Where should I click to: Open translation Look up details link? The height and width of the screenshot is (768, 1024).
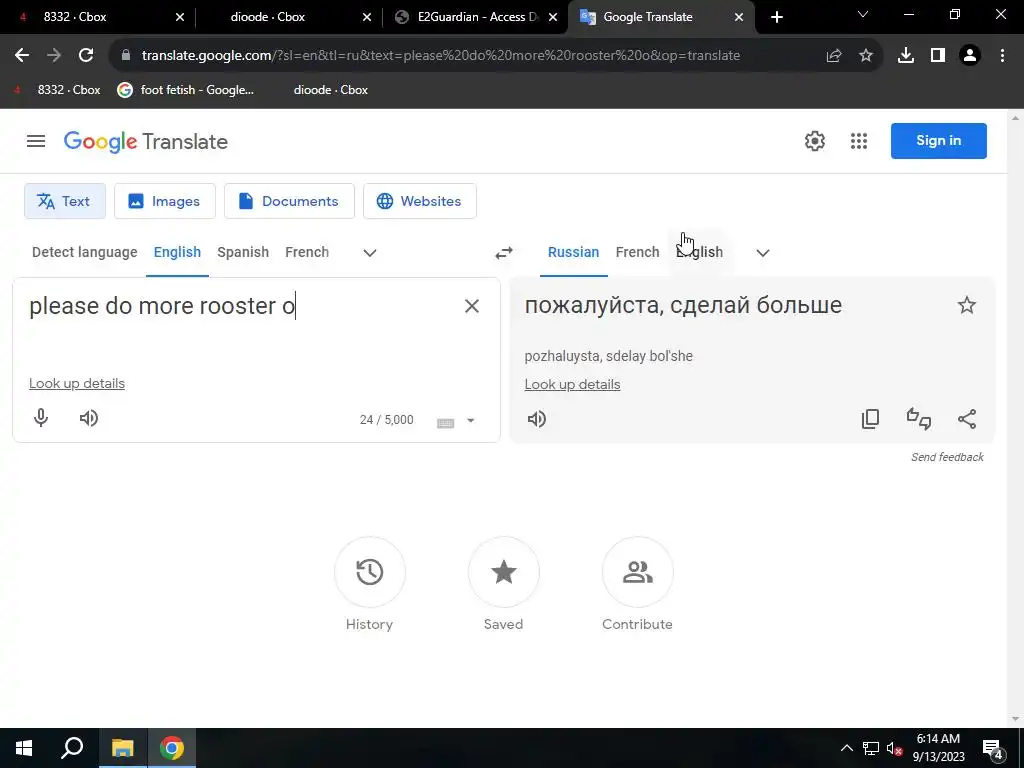coord(572,384)
